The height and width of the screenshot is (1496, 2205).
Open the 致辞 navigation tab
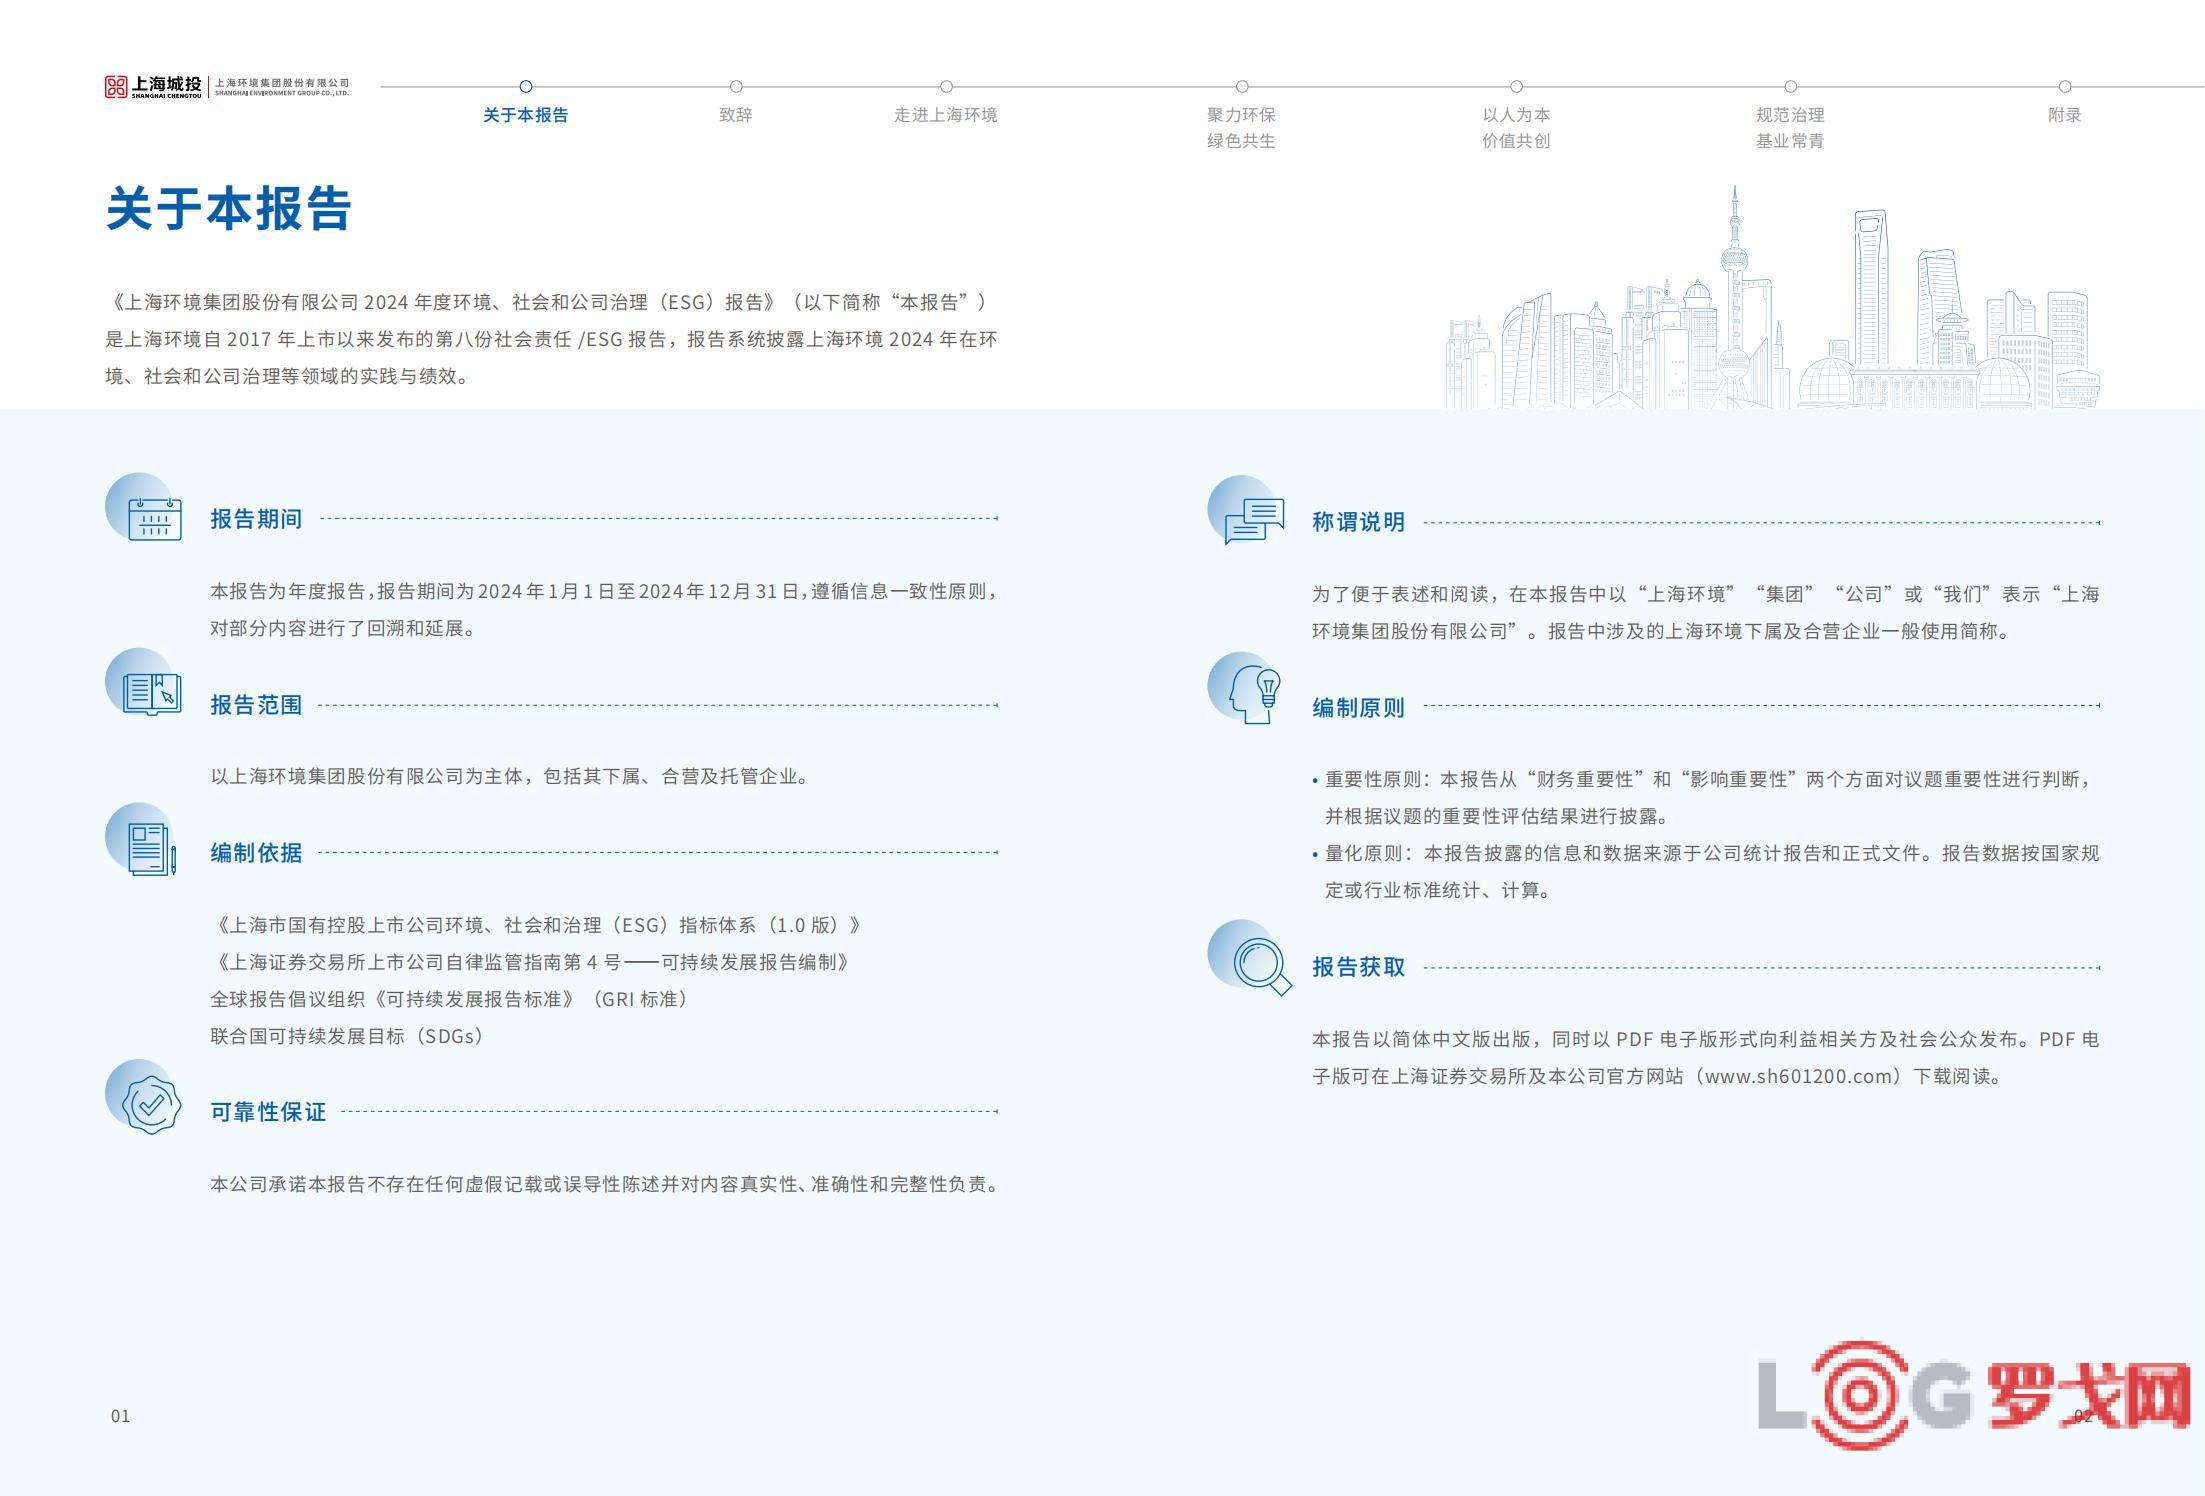click(735, 115)
